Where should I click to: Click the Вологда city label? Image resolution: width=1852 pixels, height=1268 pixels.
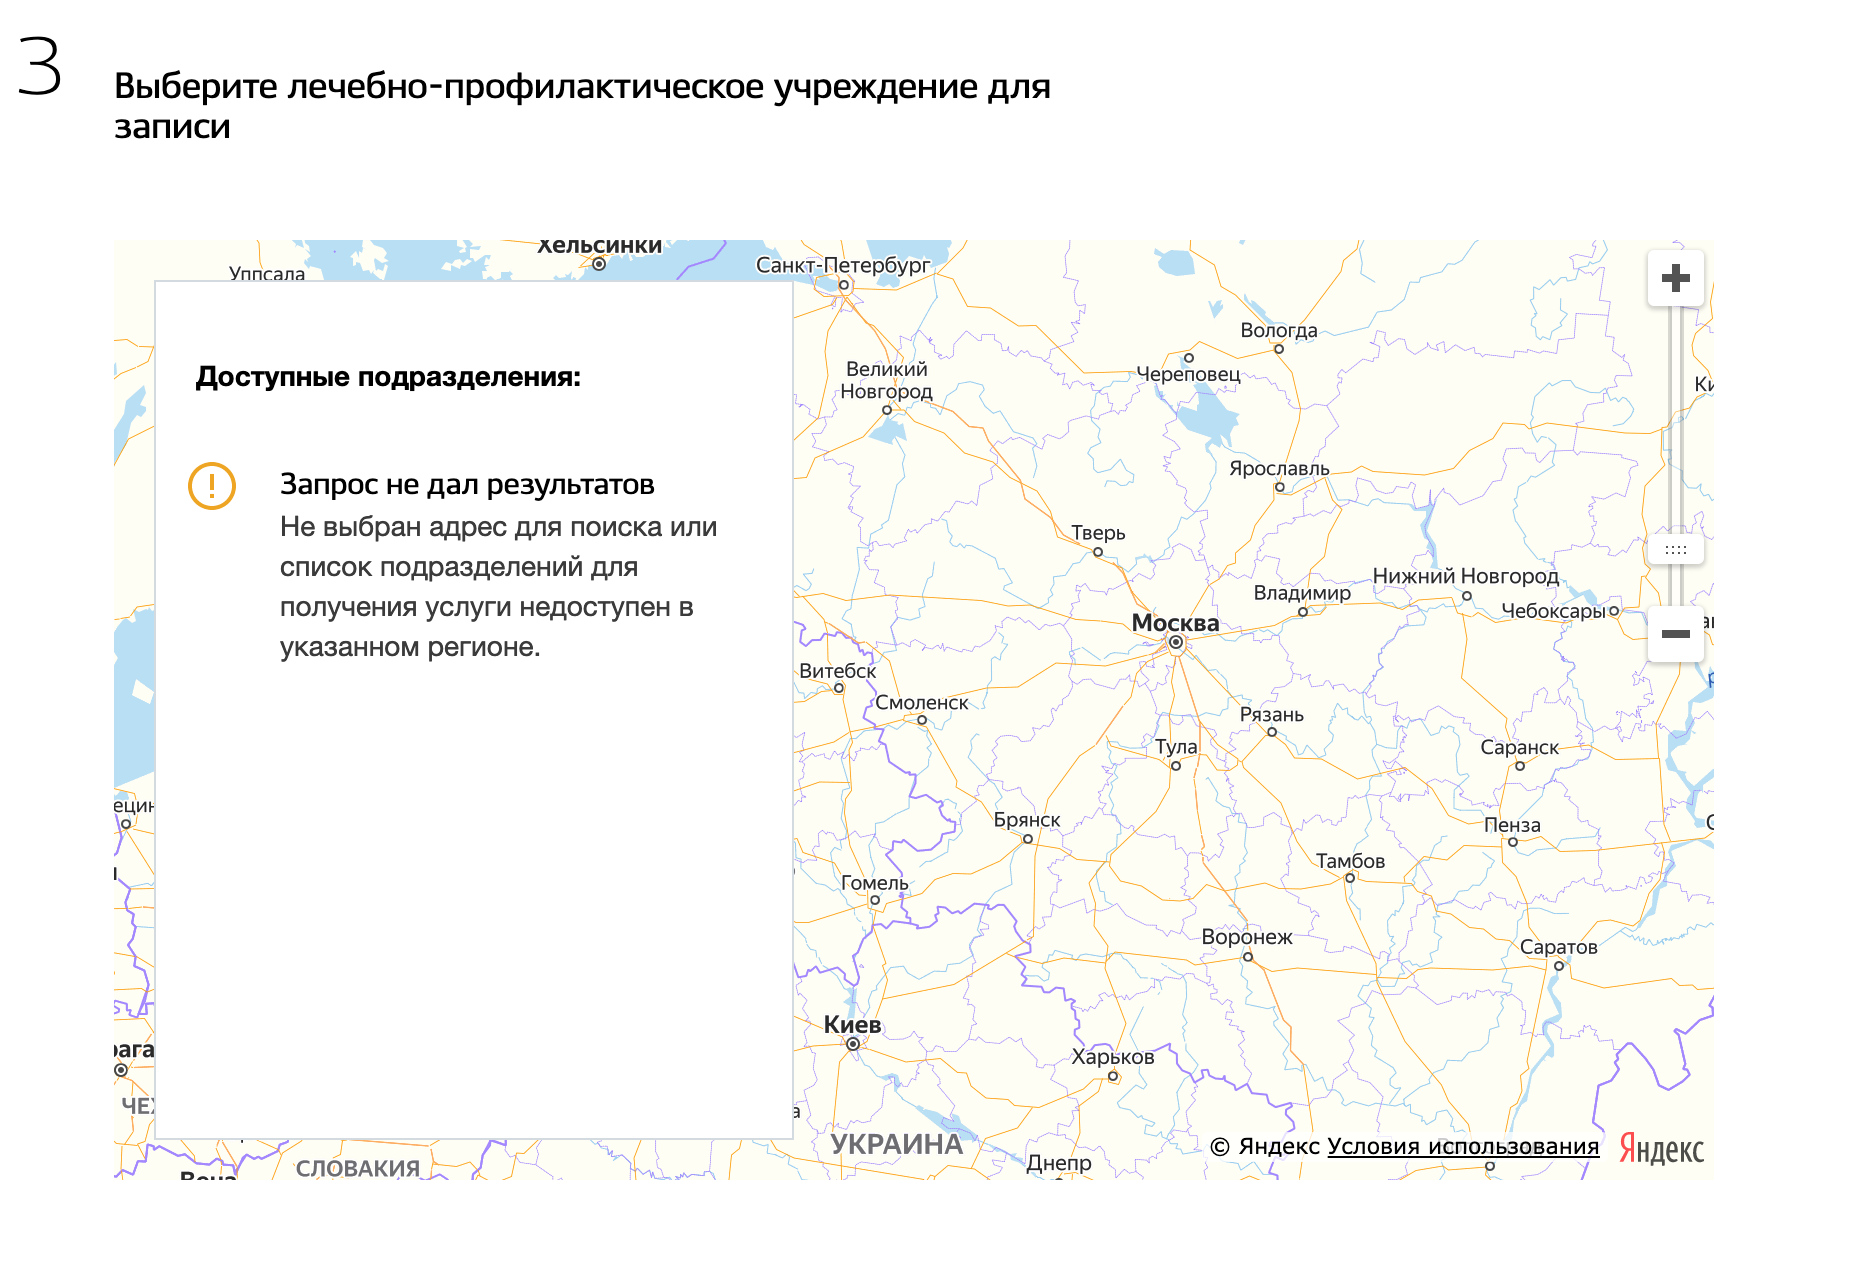1278,330
